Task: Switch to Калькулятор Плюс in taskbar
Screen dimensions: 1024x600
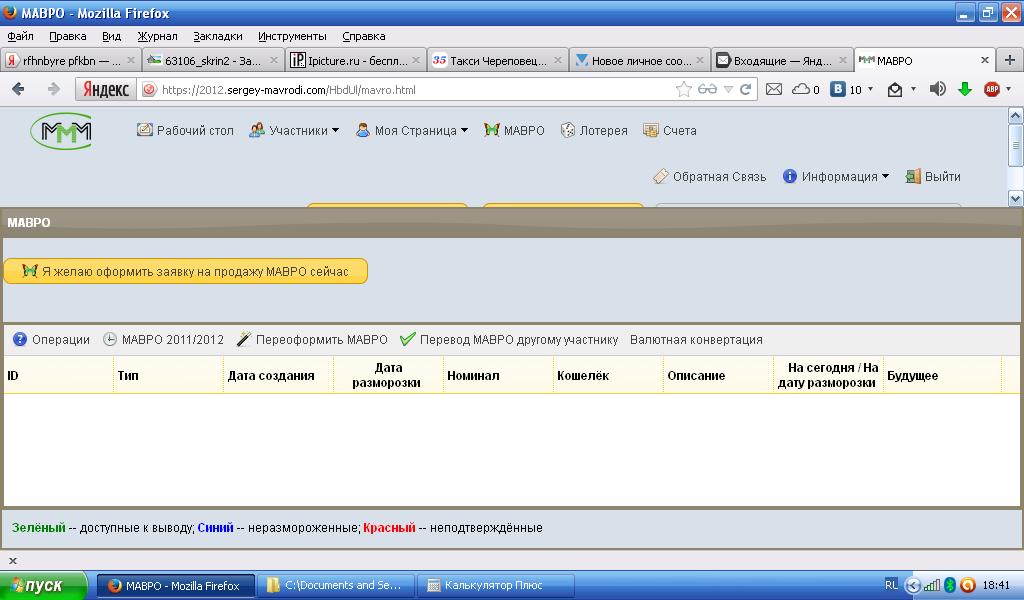Action: [496, 586]
